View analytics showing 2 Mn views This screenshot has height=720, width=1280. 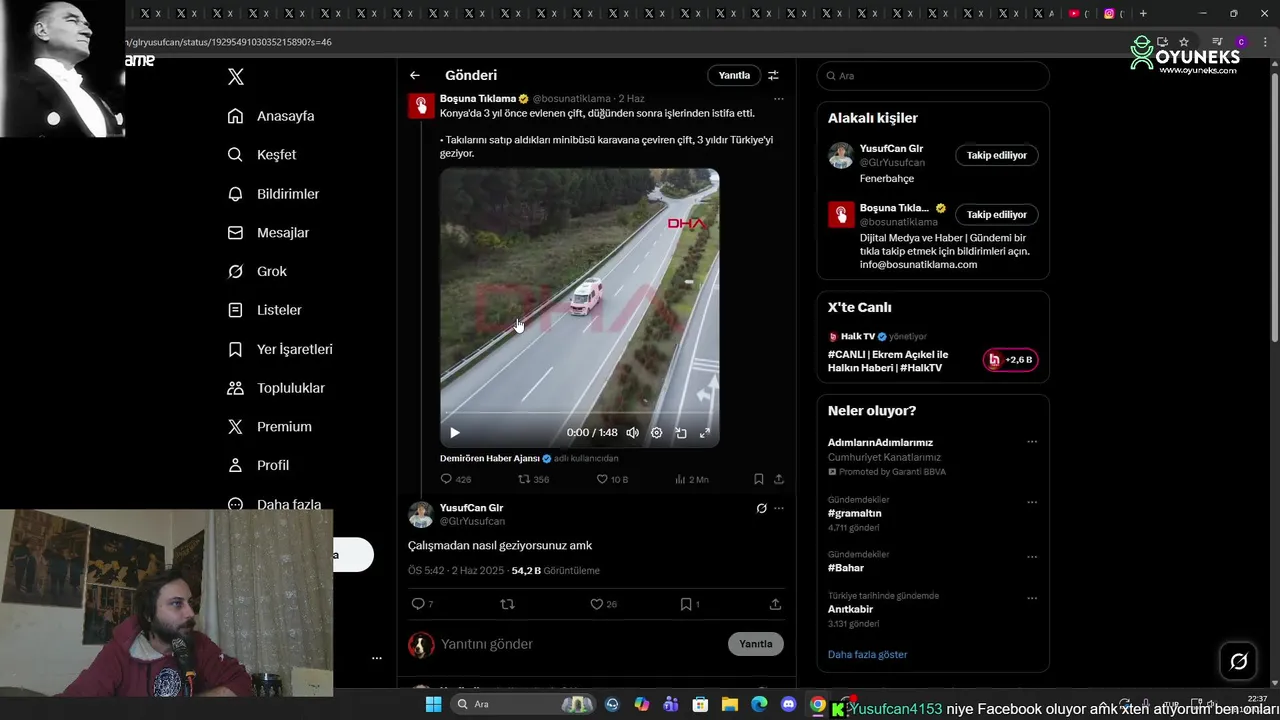tap(692, 480)
